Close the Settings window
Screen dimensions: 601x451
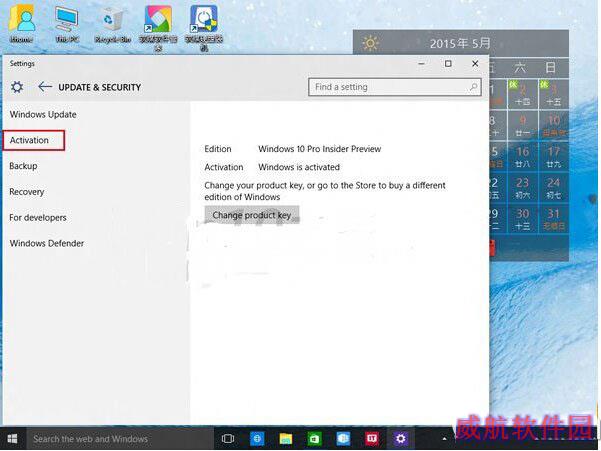click(x=475, y=64)
